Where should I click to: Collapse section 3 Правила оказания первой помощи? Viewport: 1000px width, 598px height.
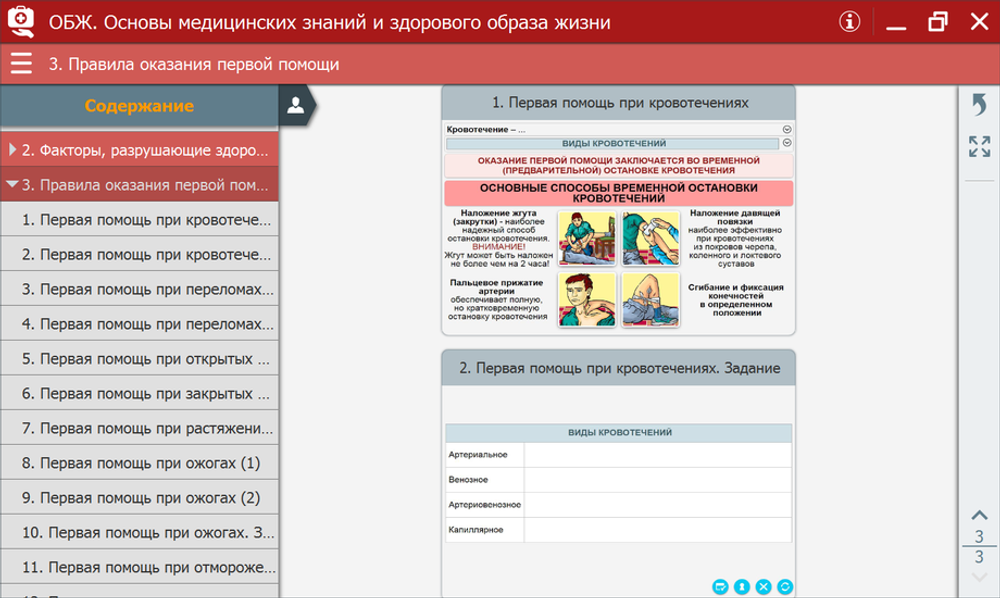[140, 185]
